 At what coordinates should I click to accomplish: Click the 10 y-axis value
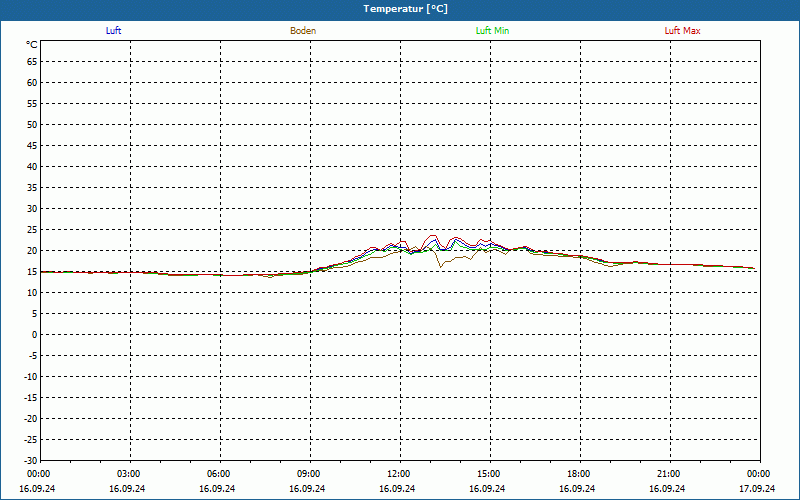click(x=32, y=292)
